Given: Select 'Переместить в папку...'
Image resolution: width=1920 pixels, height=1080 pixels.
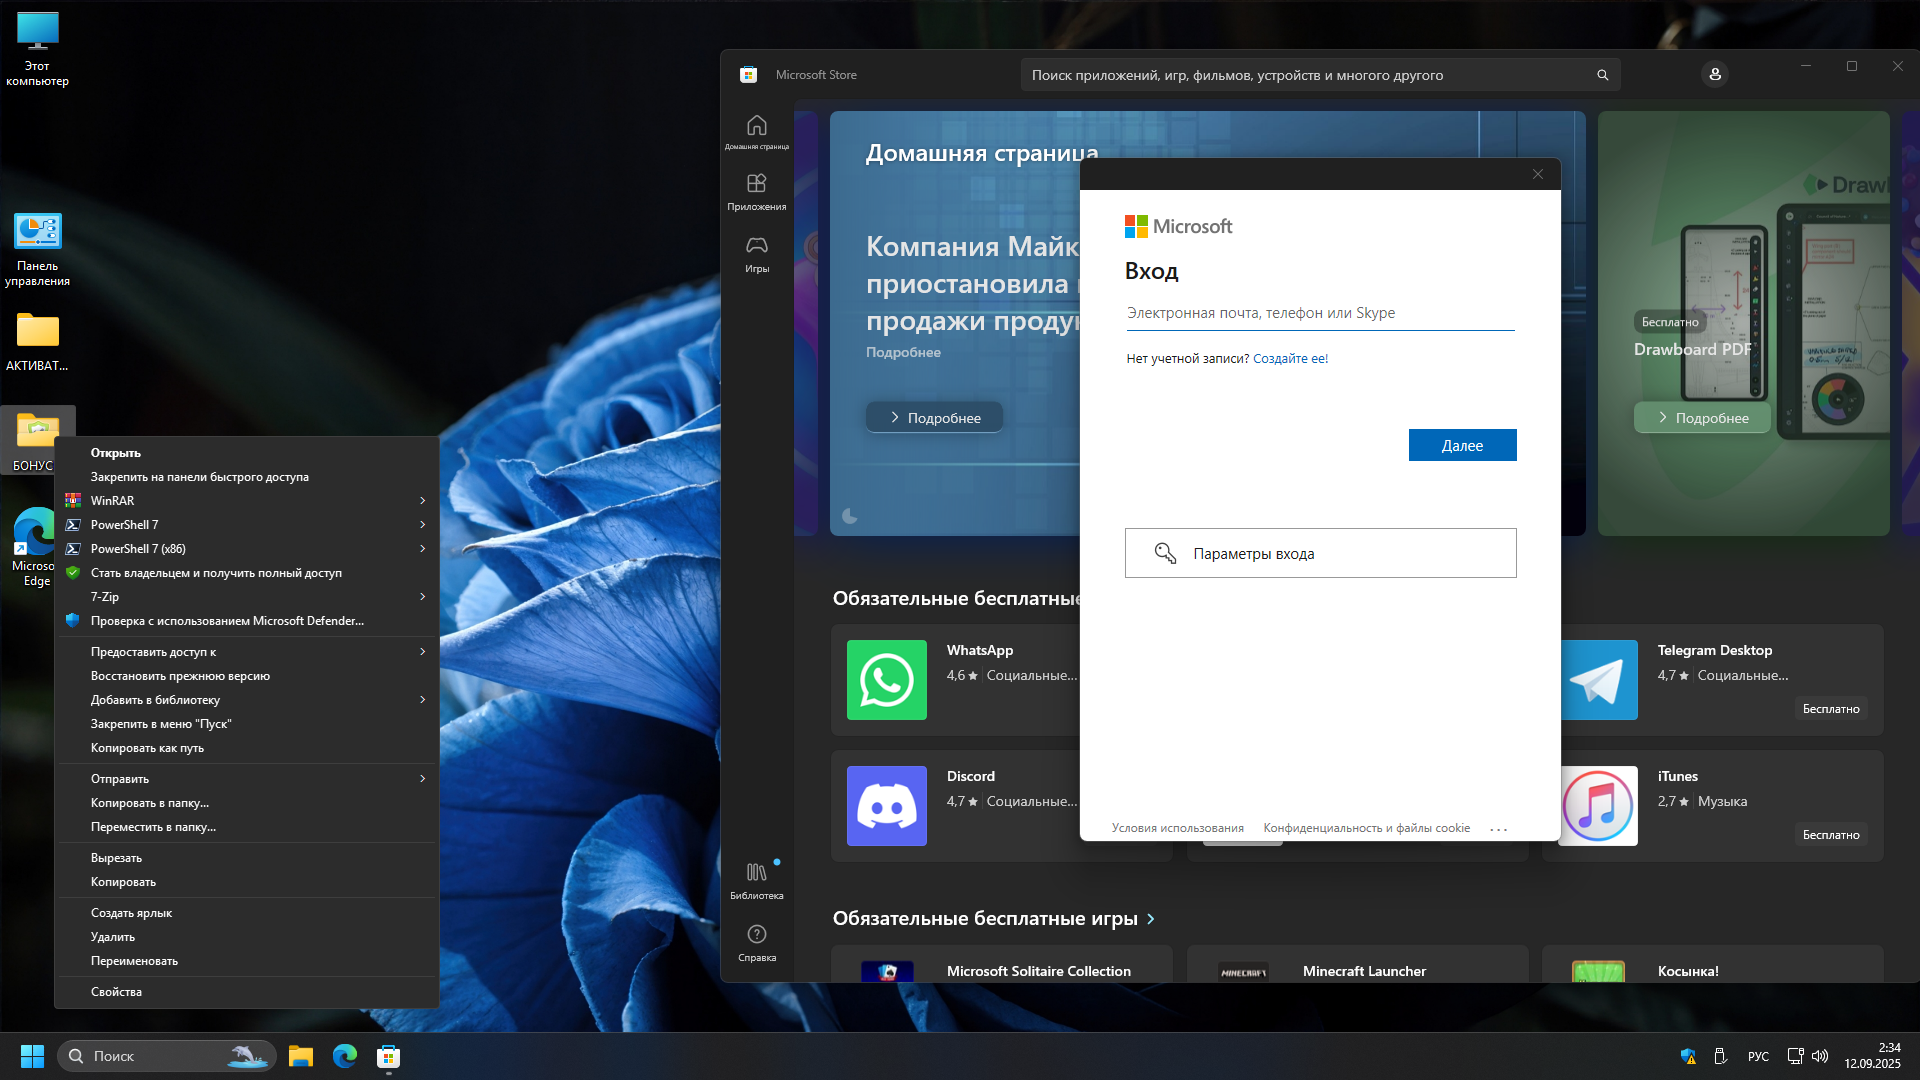Looking at the screenshot, I should click(x=247, y=827).
